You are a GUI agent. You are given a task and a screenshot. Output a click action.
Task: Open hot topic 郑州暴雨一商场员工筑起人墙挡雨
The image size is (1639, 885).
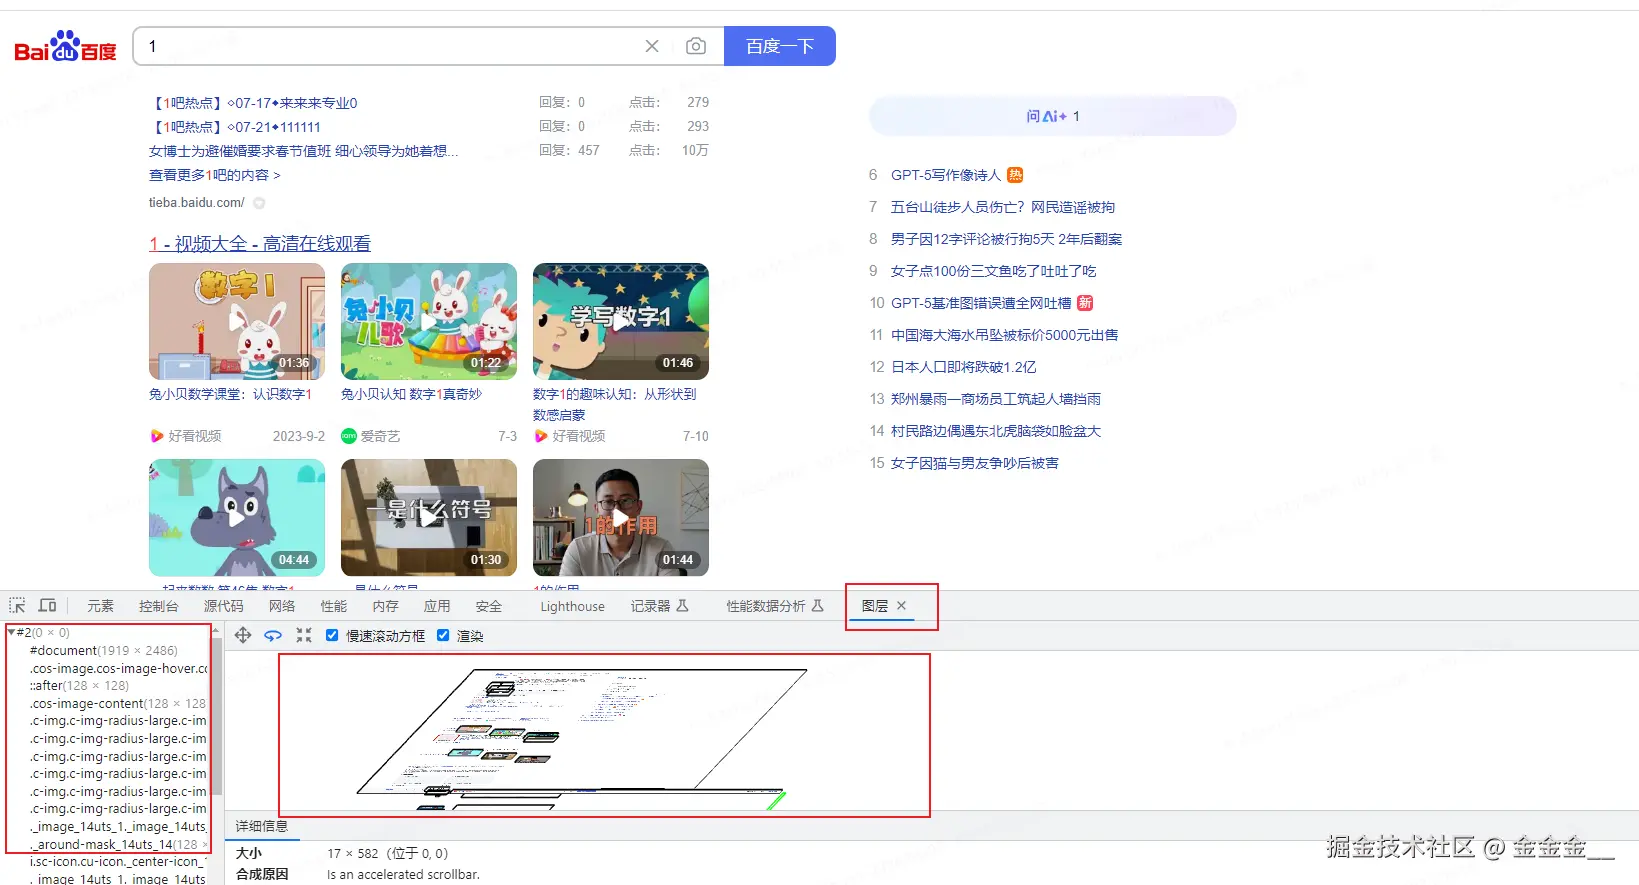[996, 399]
